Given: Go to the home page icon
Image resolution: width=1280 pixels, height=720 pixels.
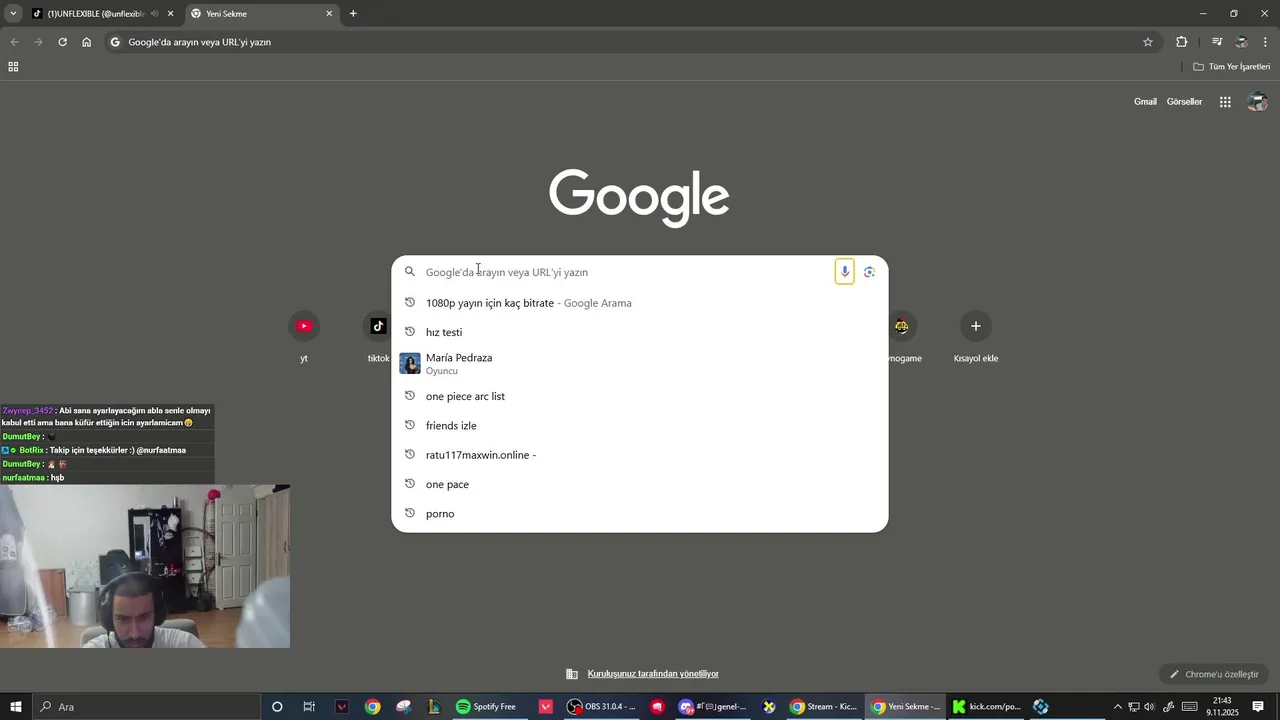Looking at the screenshot, I should (x=87, y=42).
